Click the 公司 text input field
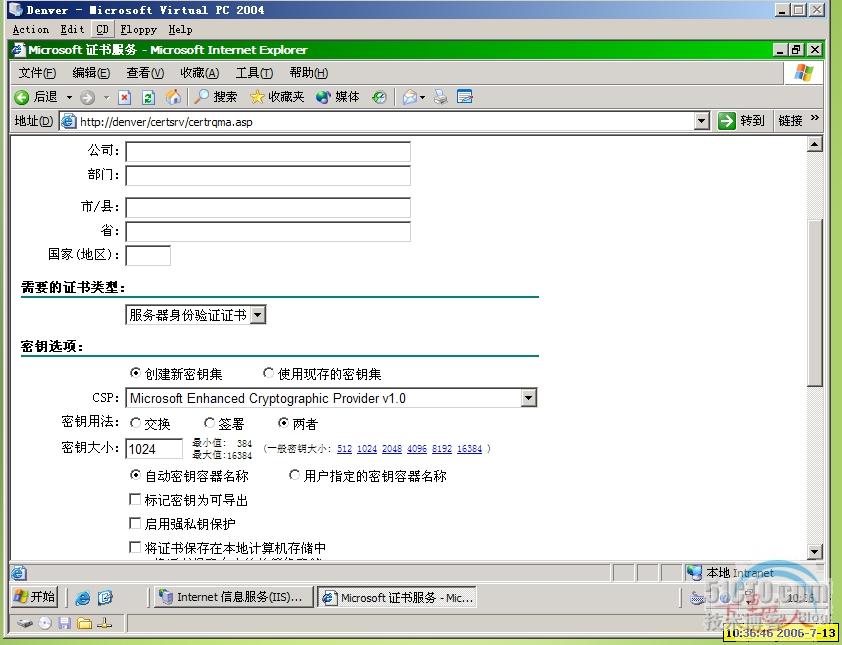 tap(268, 151)
